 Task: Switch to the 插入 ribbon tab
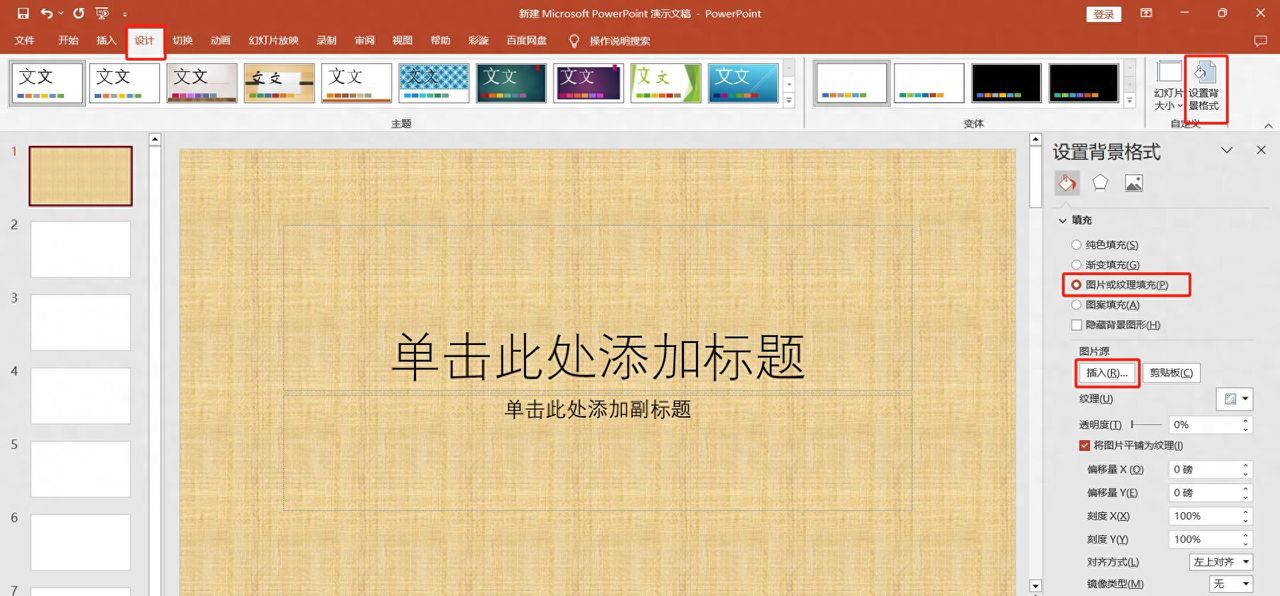coord(105,41)
